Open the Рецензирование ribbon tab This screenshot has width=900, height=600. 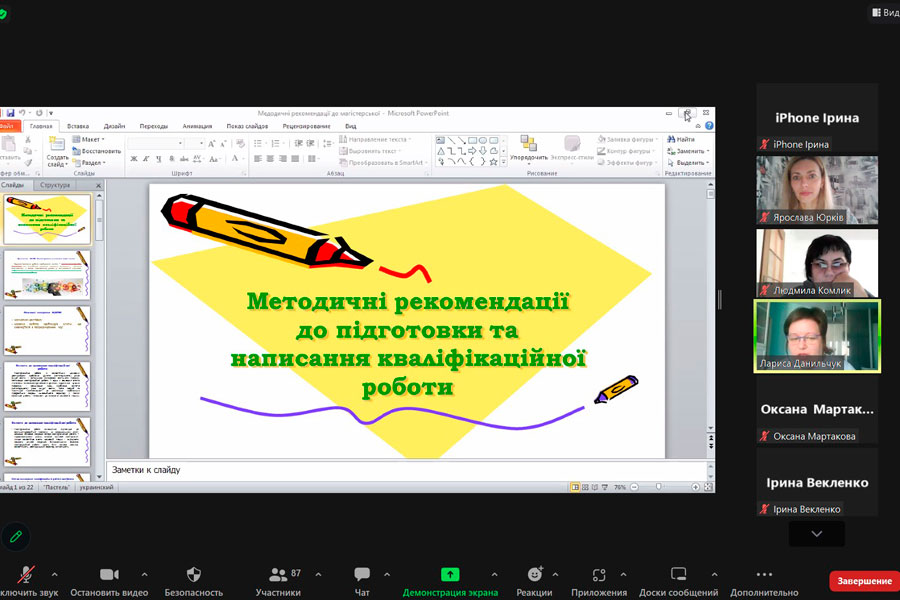(x=306, y=126)
